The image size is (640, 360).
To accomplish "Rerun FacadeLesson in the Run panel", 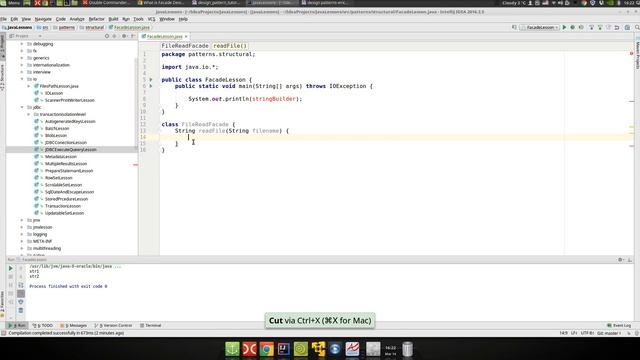I will click(11, 268).
